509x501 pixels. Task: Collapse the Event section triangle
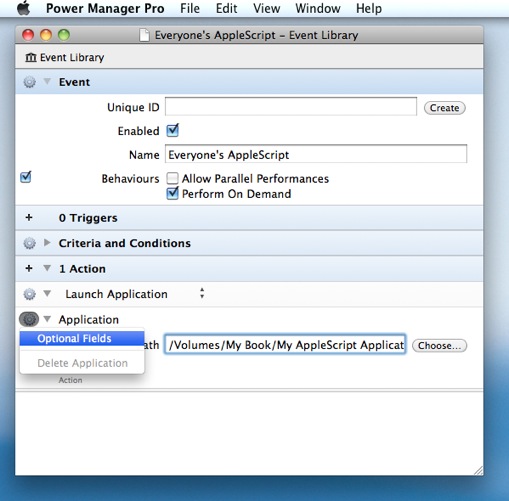click(x=47, y=81)
